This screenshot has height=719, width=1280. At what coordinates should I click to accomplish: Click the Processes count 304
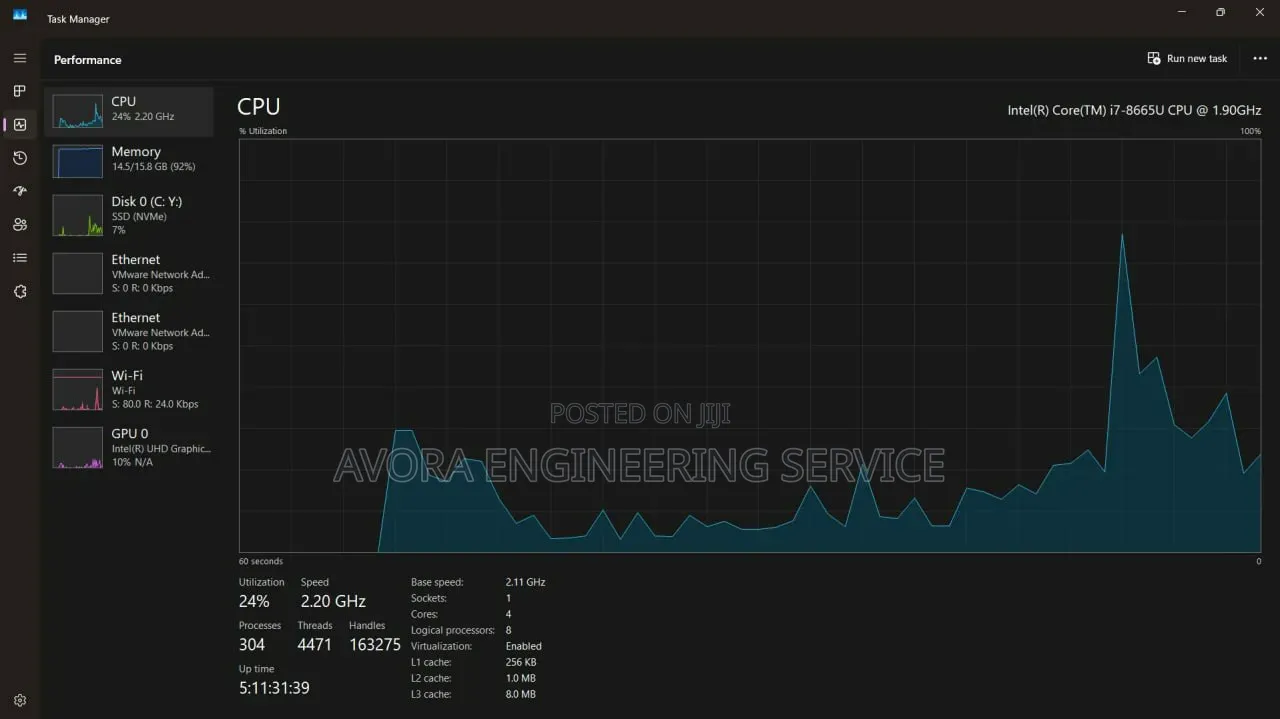[252, 645]
